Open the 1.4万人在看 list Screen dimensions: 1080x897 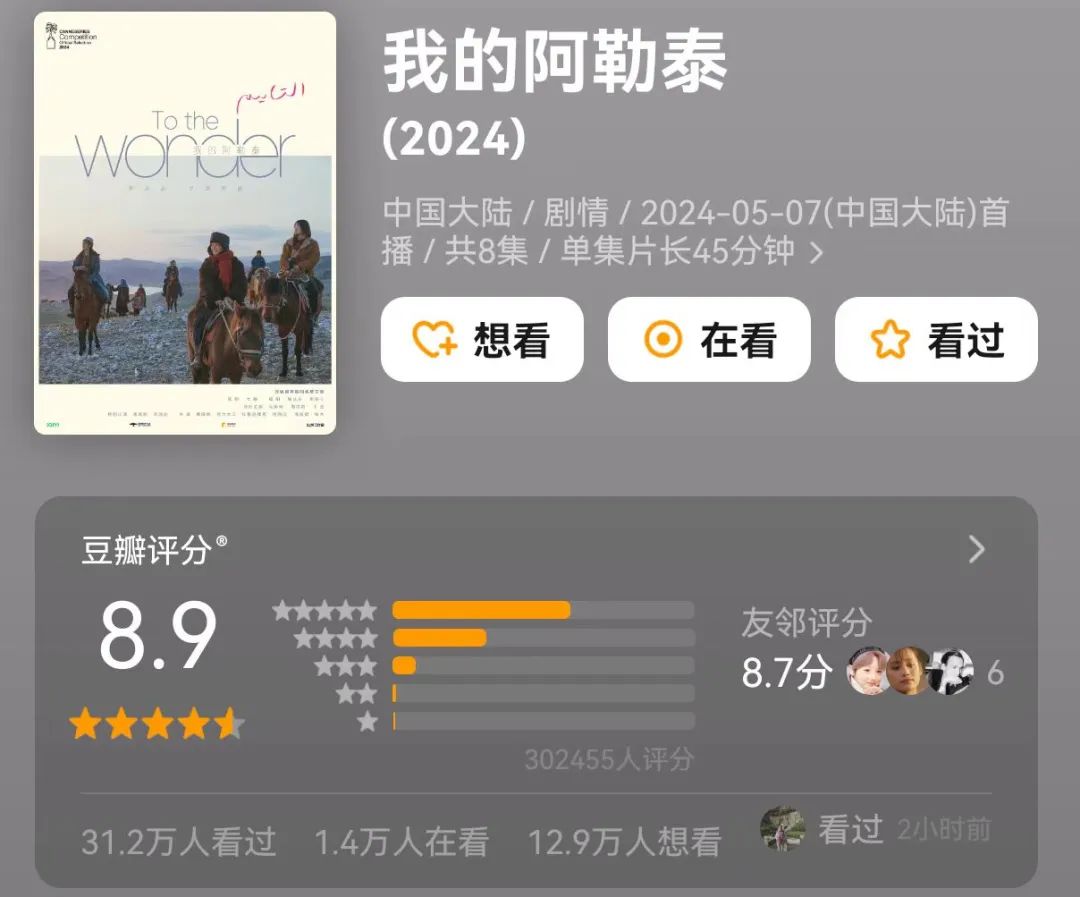[402, 842]
